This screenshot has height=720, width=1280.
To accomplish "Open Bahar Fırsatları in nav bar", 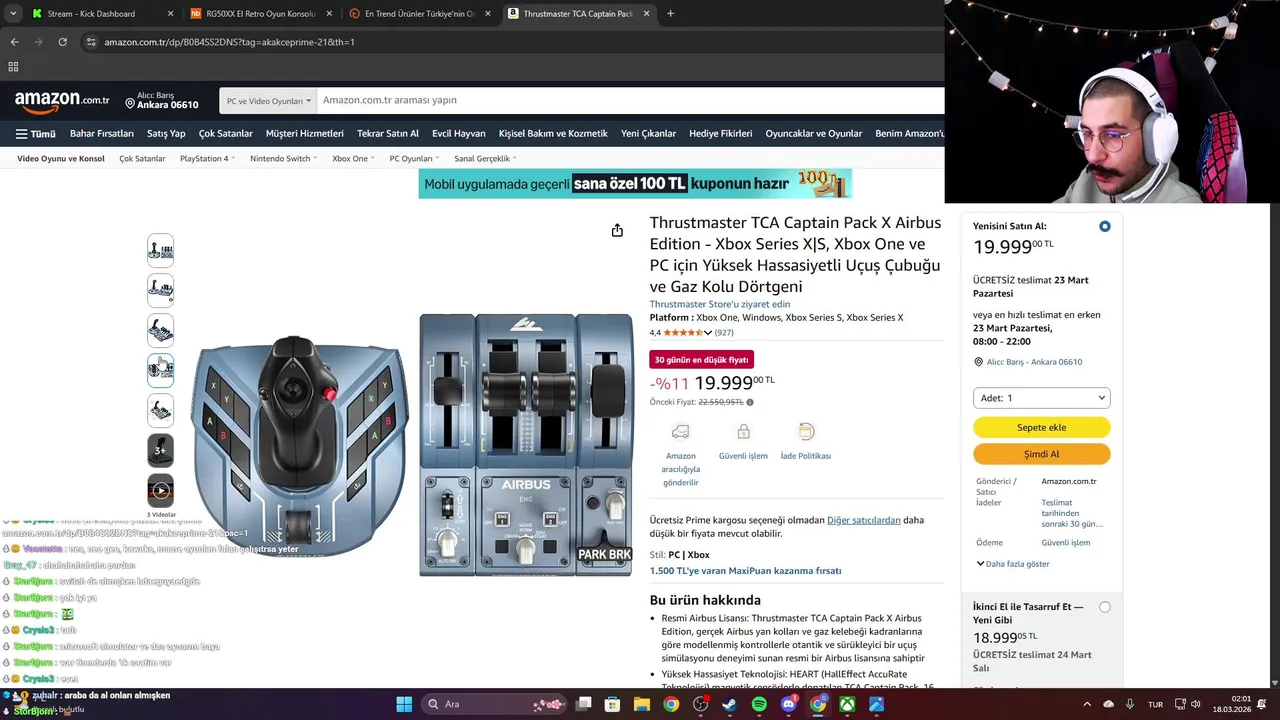I will pyautogui.click(x=102, y=134).
